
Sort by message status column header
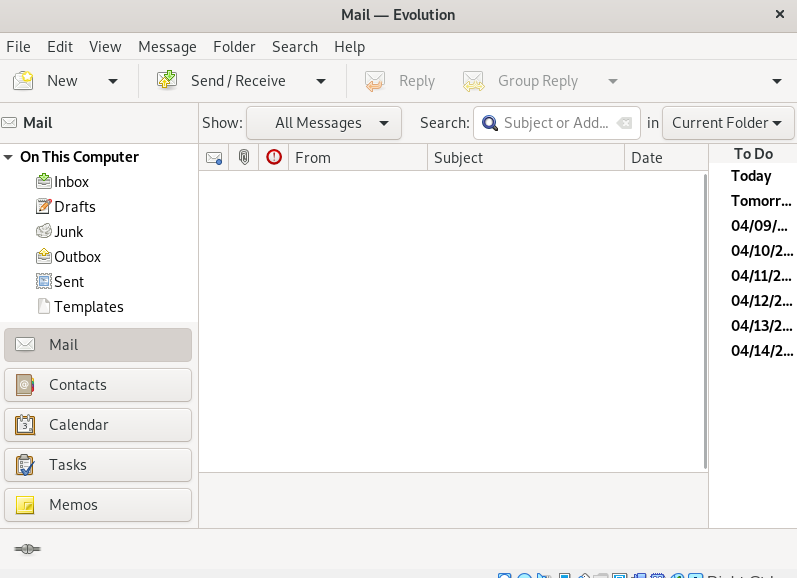(x=213, y=157)
